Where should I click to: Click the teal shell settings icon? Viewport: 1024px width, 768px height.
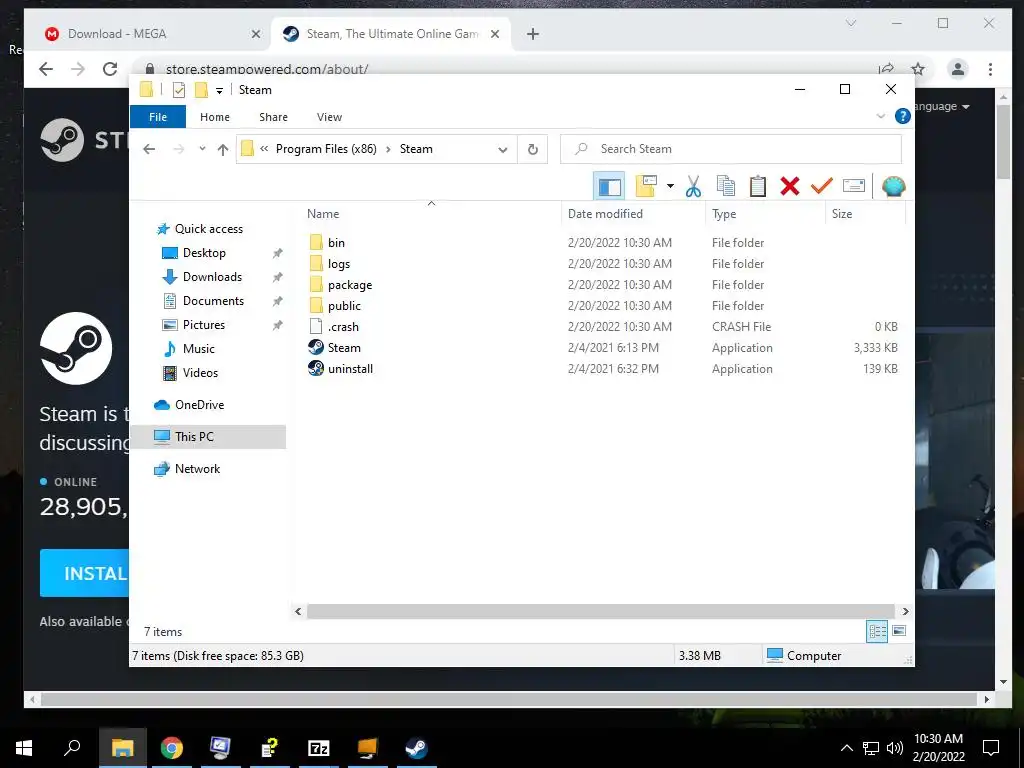point(893,186)
